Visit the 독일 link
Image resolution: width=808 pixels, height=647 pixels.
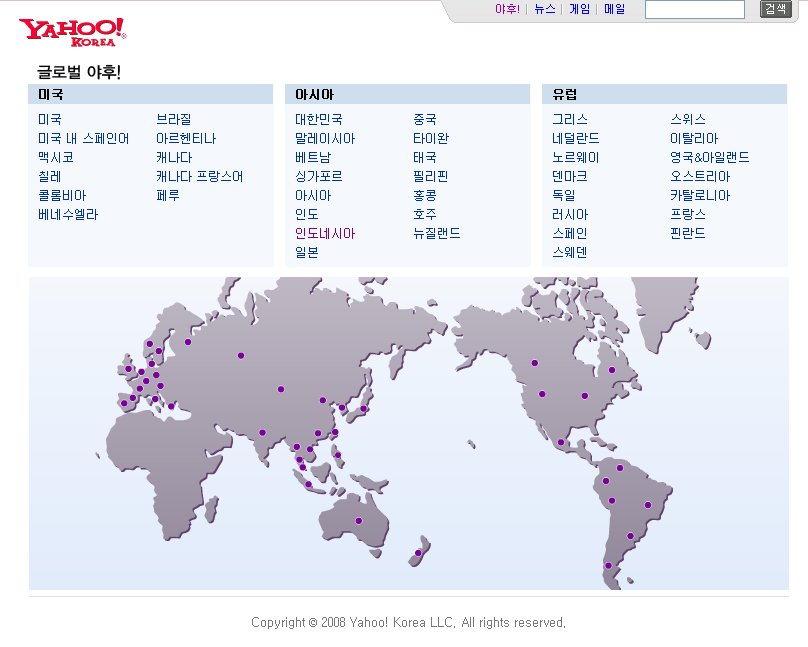coord(564,196)
